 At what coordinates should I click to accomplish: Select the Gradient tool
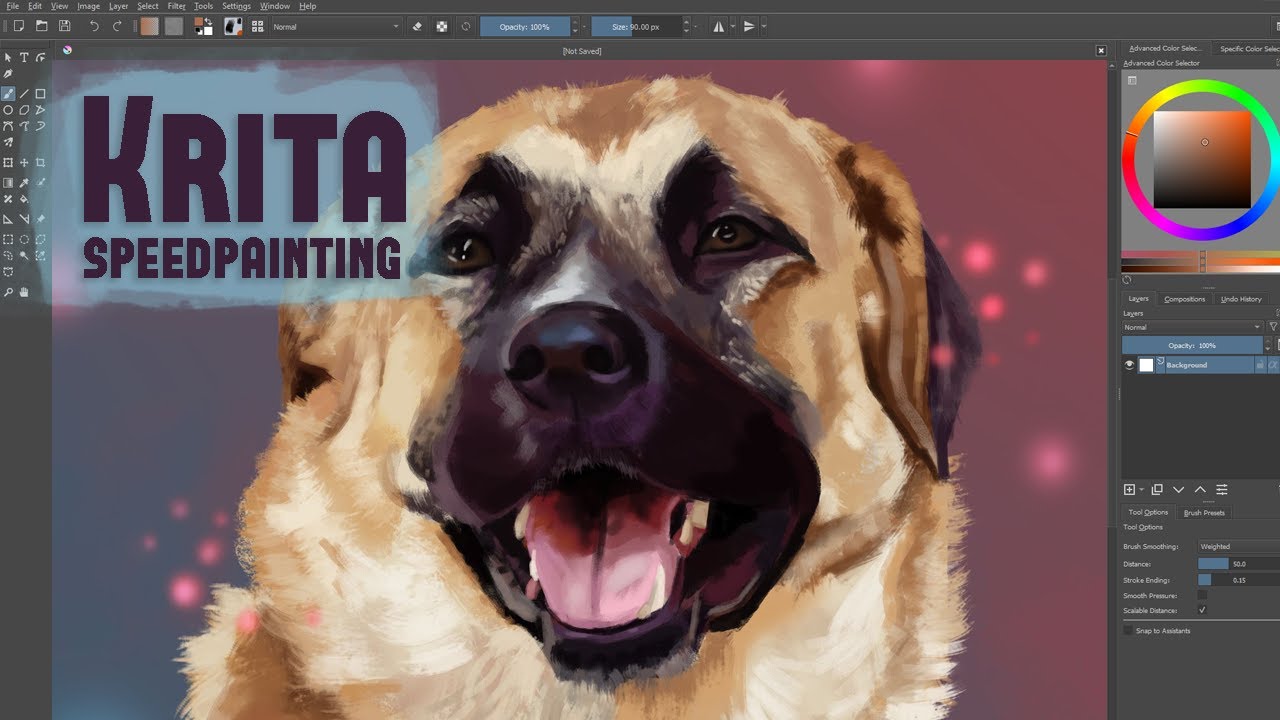(8, 183)
